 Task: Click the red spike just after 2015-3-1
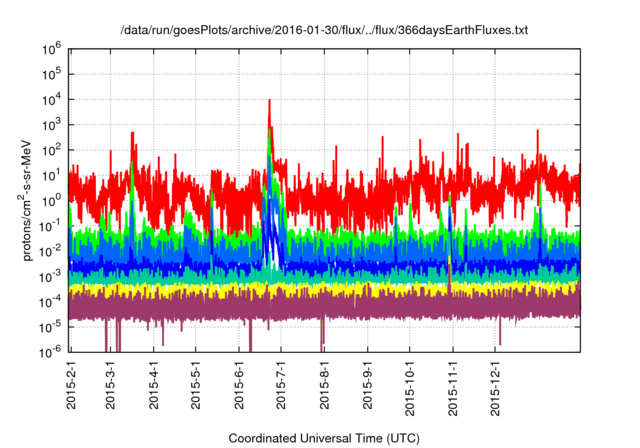pos(132,134)
